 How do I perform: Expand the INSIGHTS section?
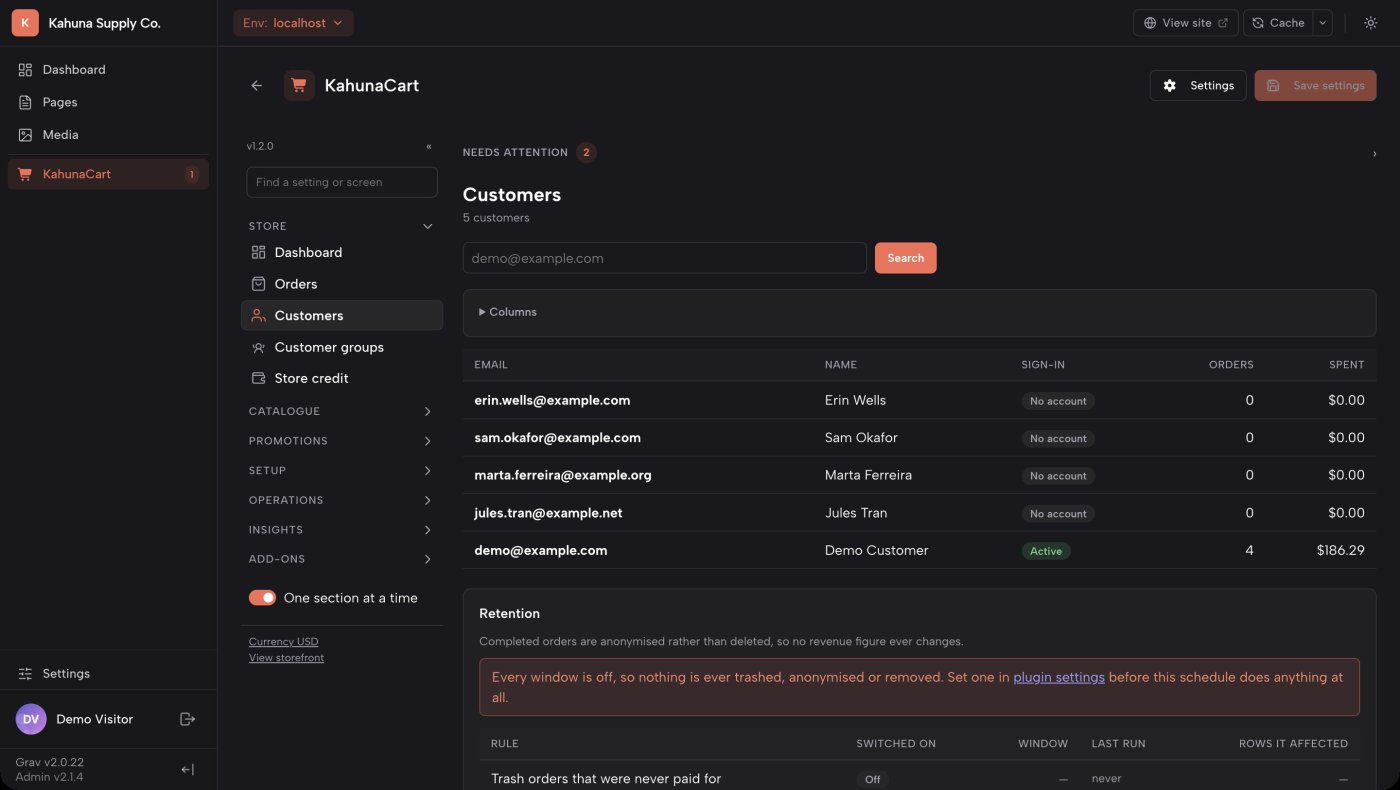[342, 530]
